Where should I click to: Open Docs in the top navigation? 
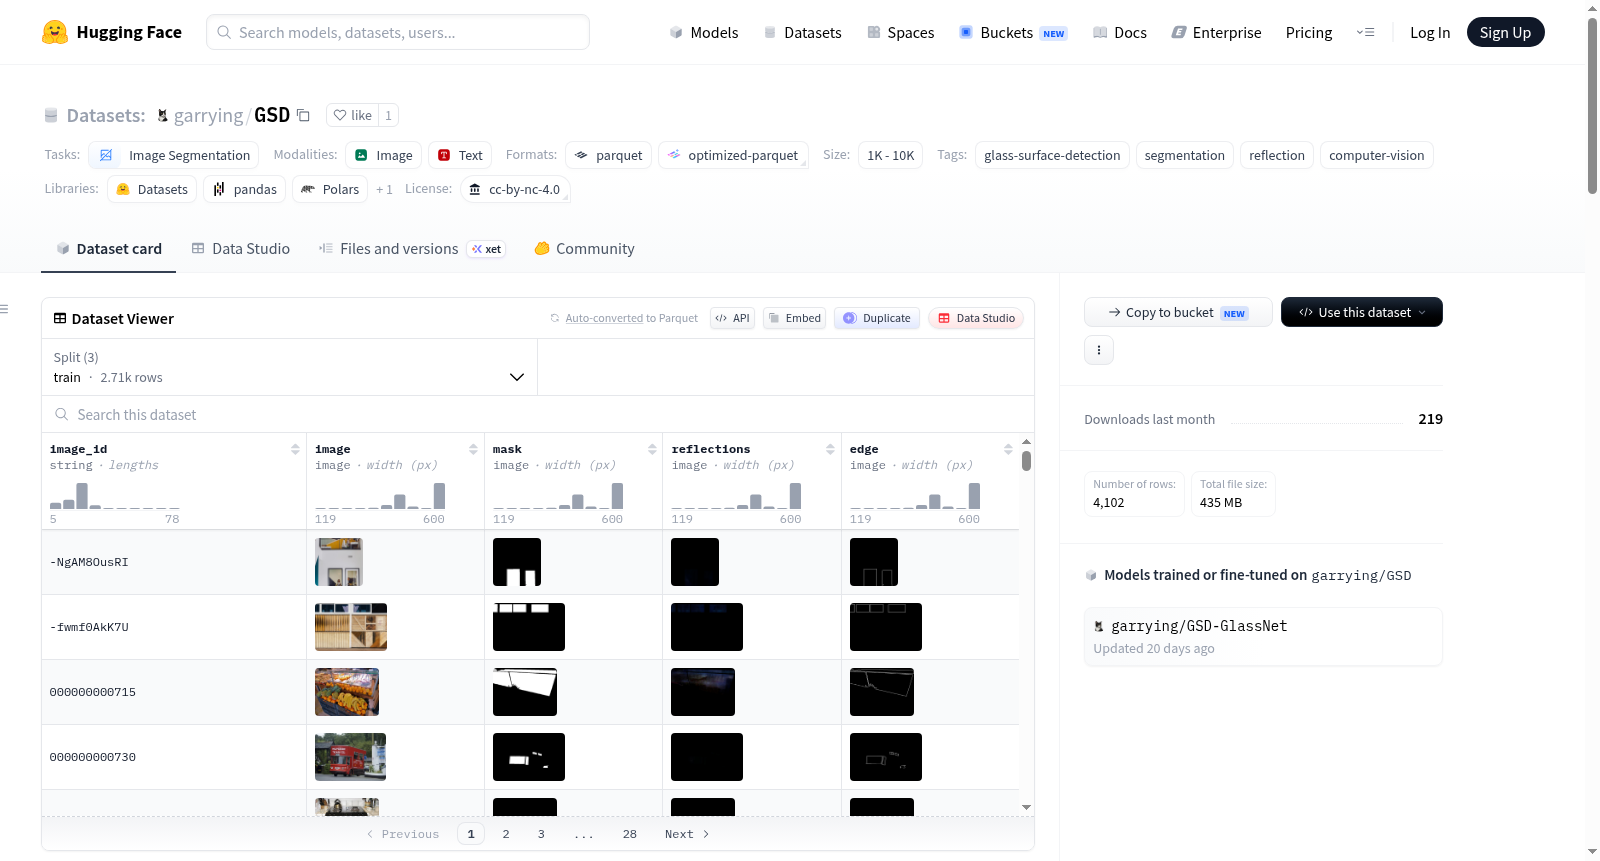[1120, 32]
